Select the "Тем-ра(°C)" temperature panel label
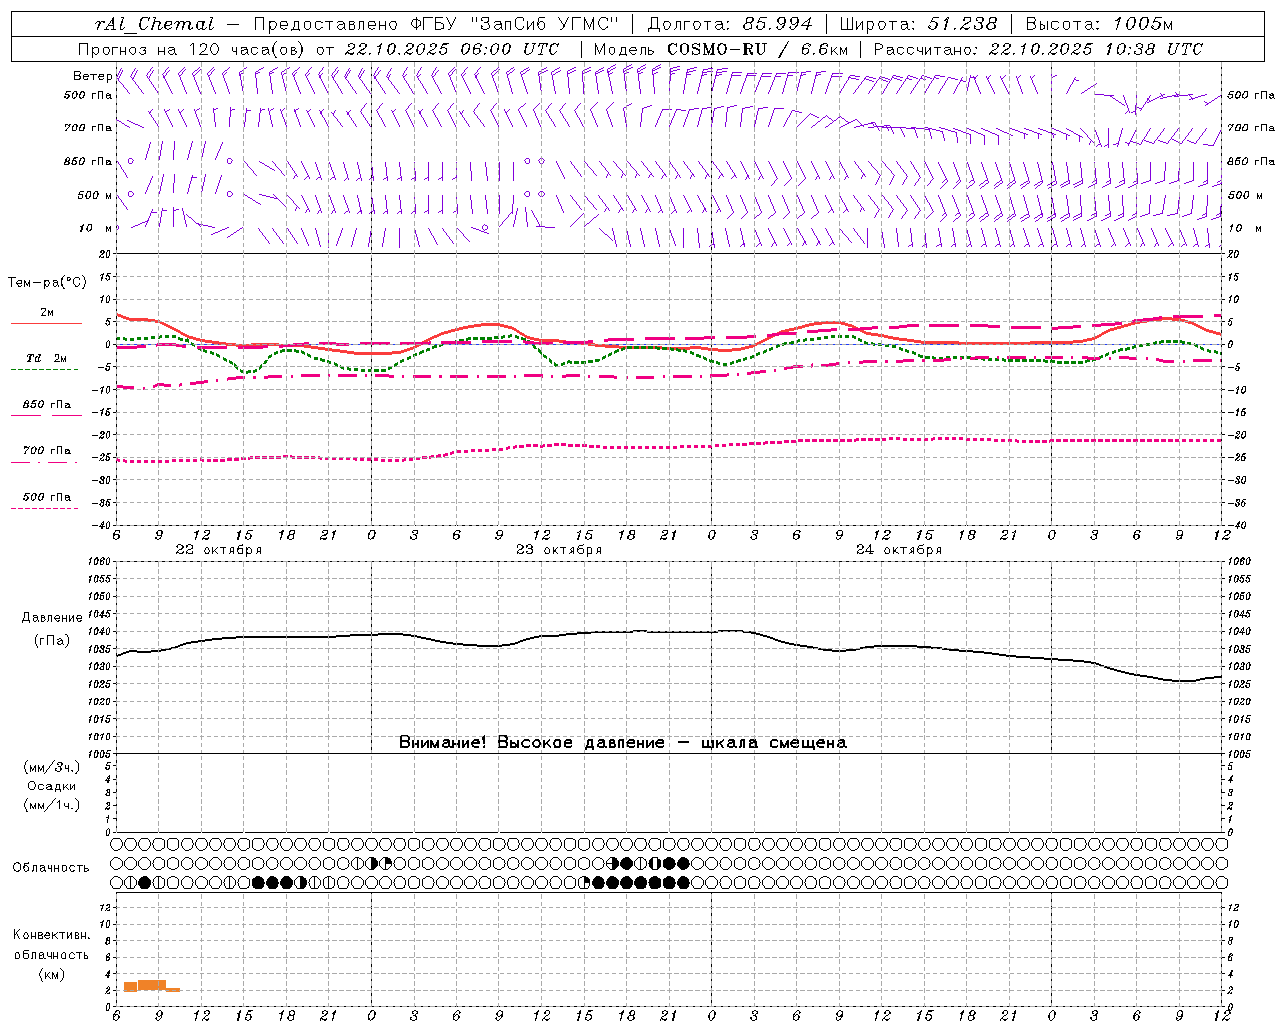Image resolution: width=1280 pixels, height=1024 pixels. tap(47, 283)
